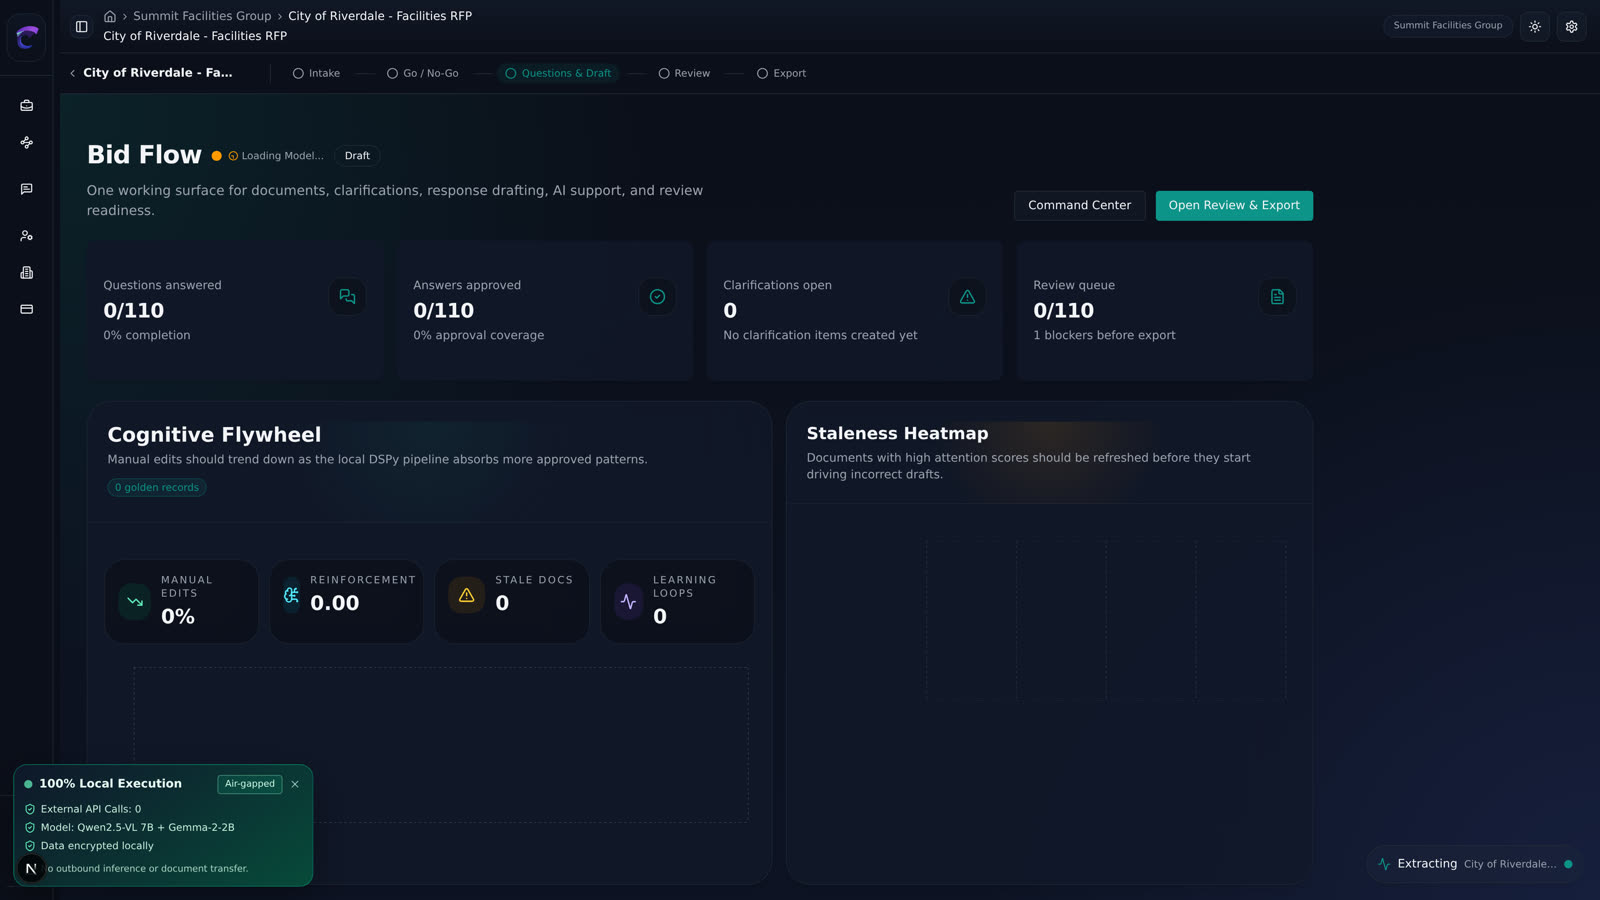The height and width of the screenshot is (900, 1600).
Task: Open the briefcase sidebar icon
Action: (27, 105)
